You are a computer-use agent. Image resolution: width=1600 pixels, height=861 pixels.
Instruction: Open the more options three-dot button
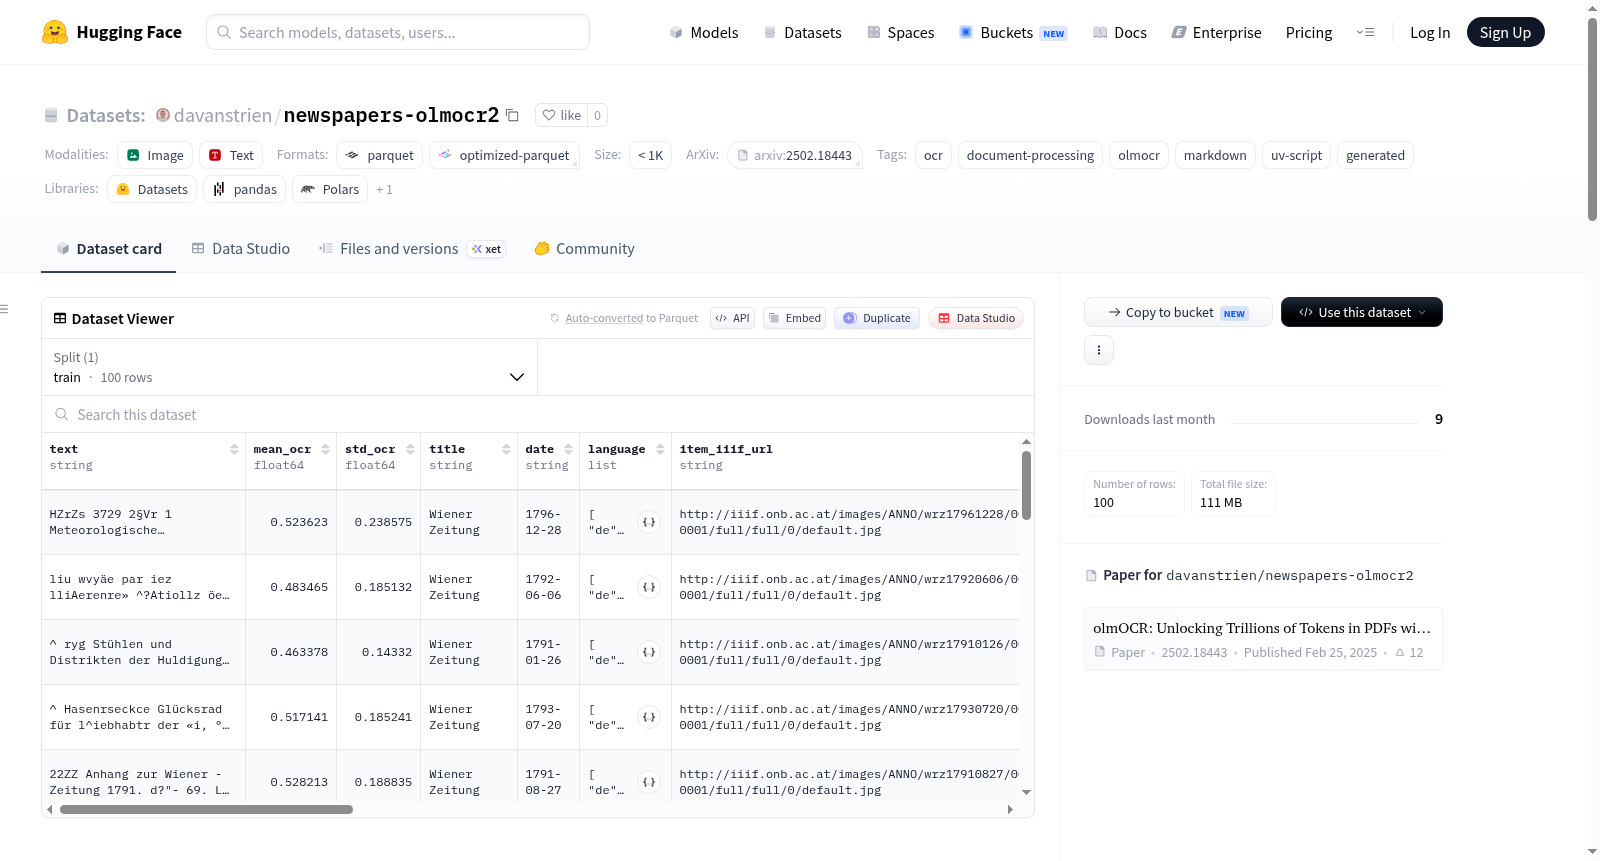coord(1099,350)
